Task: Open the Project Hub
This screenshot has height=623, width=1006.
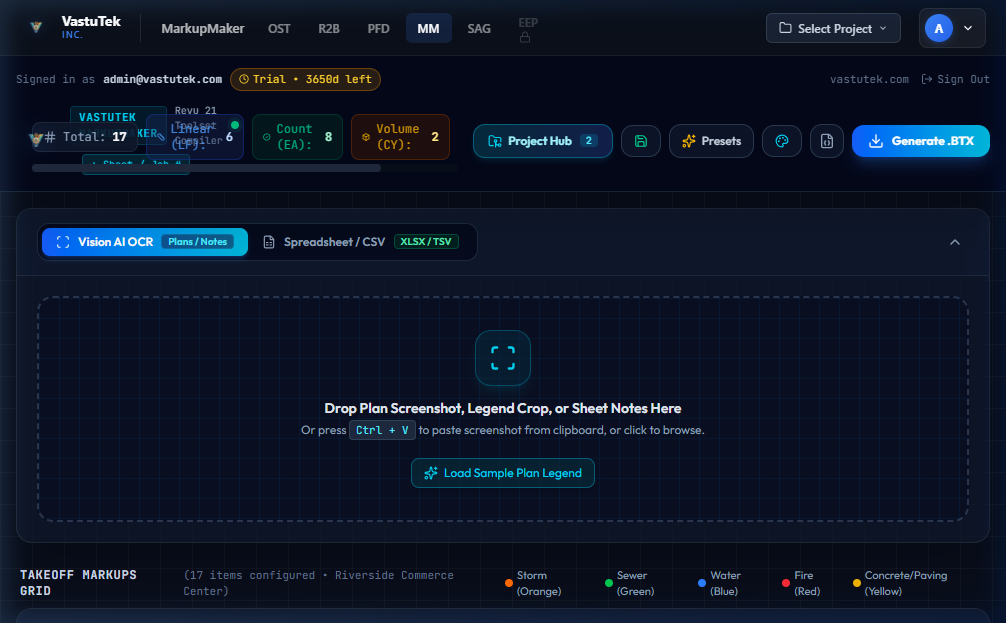Action: tap(543, 141)
